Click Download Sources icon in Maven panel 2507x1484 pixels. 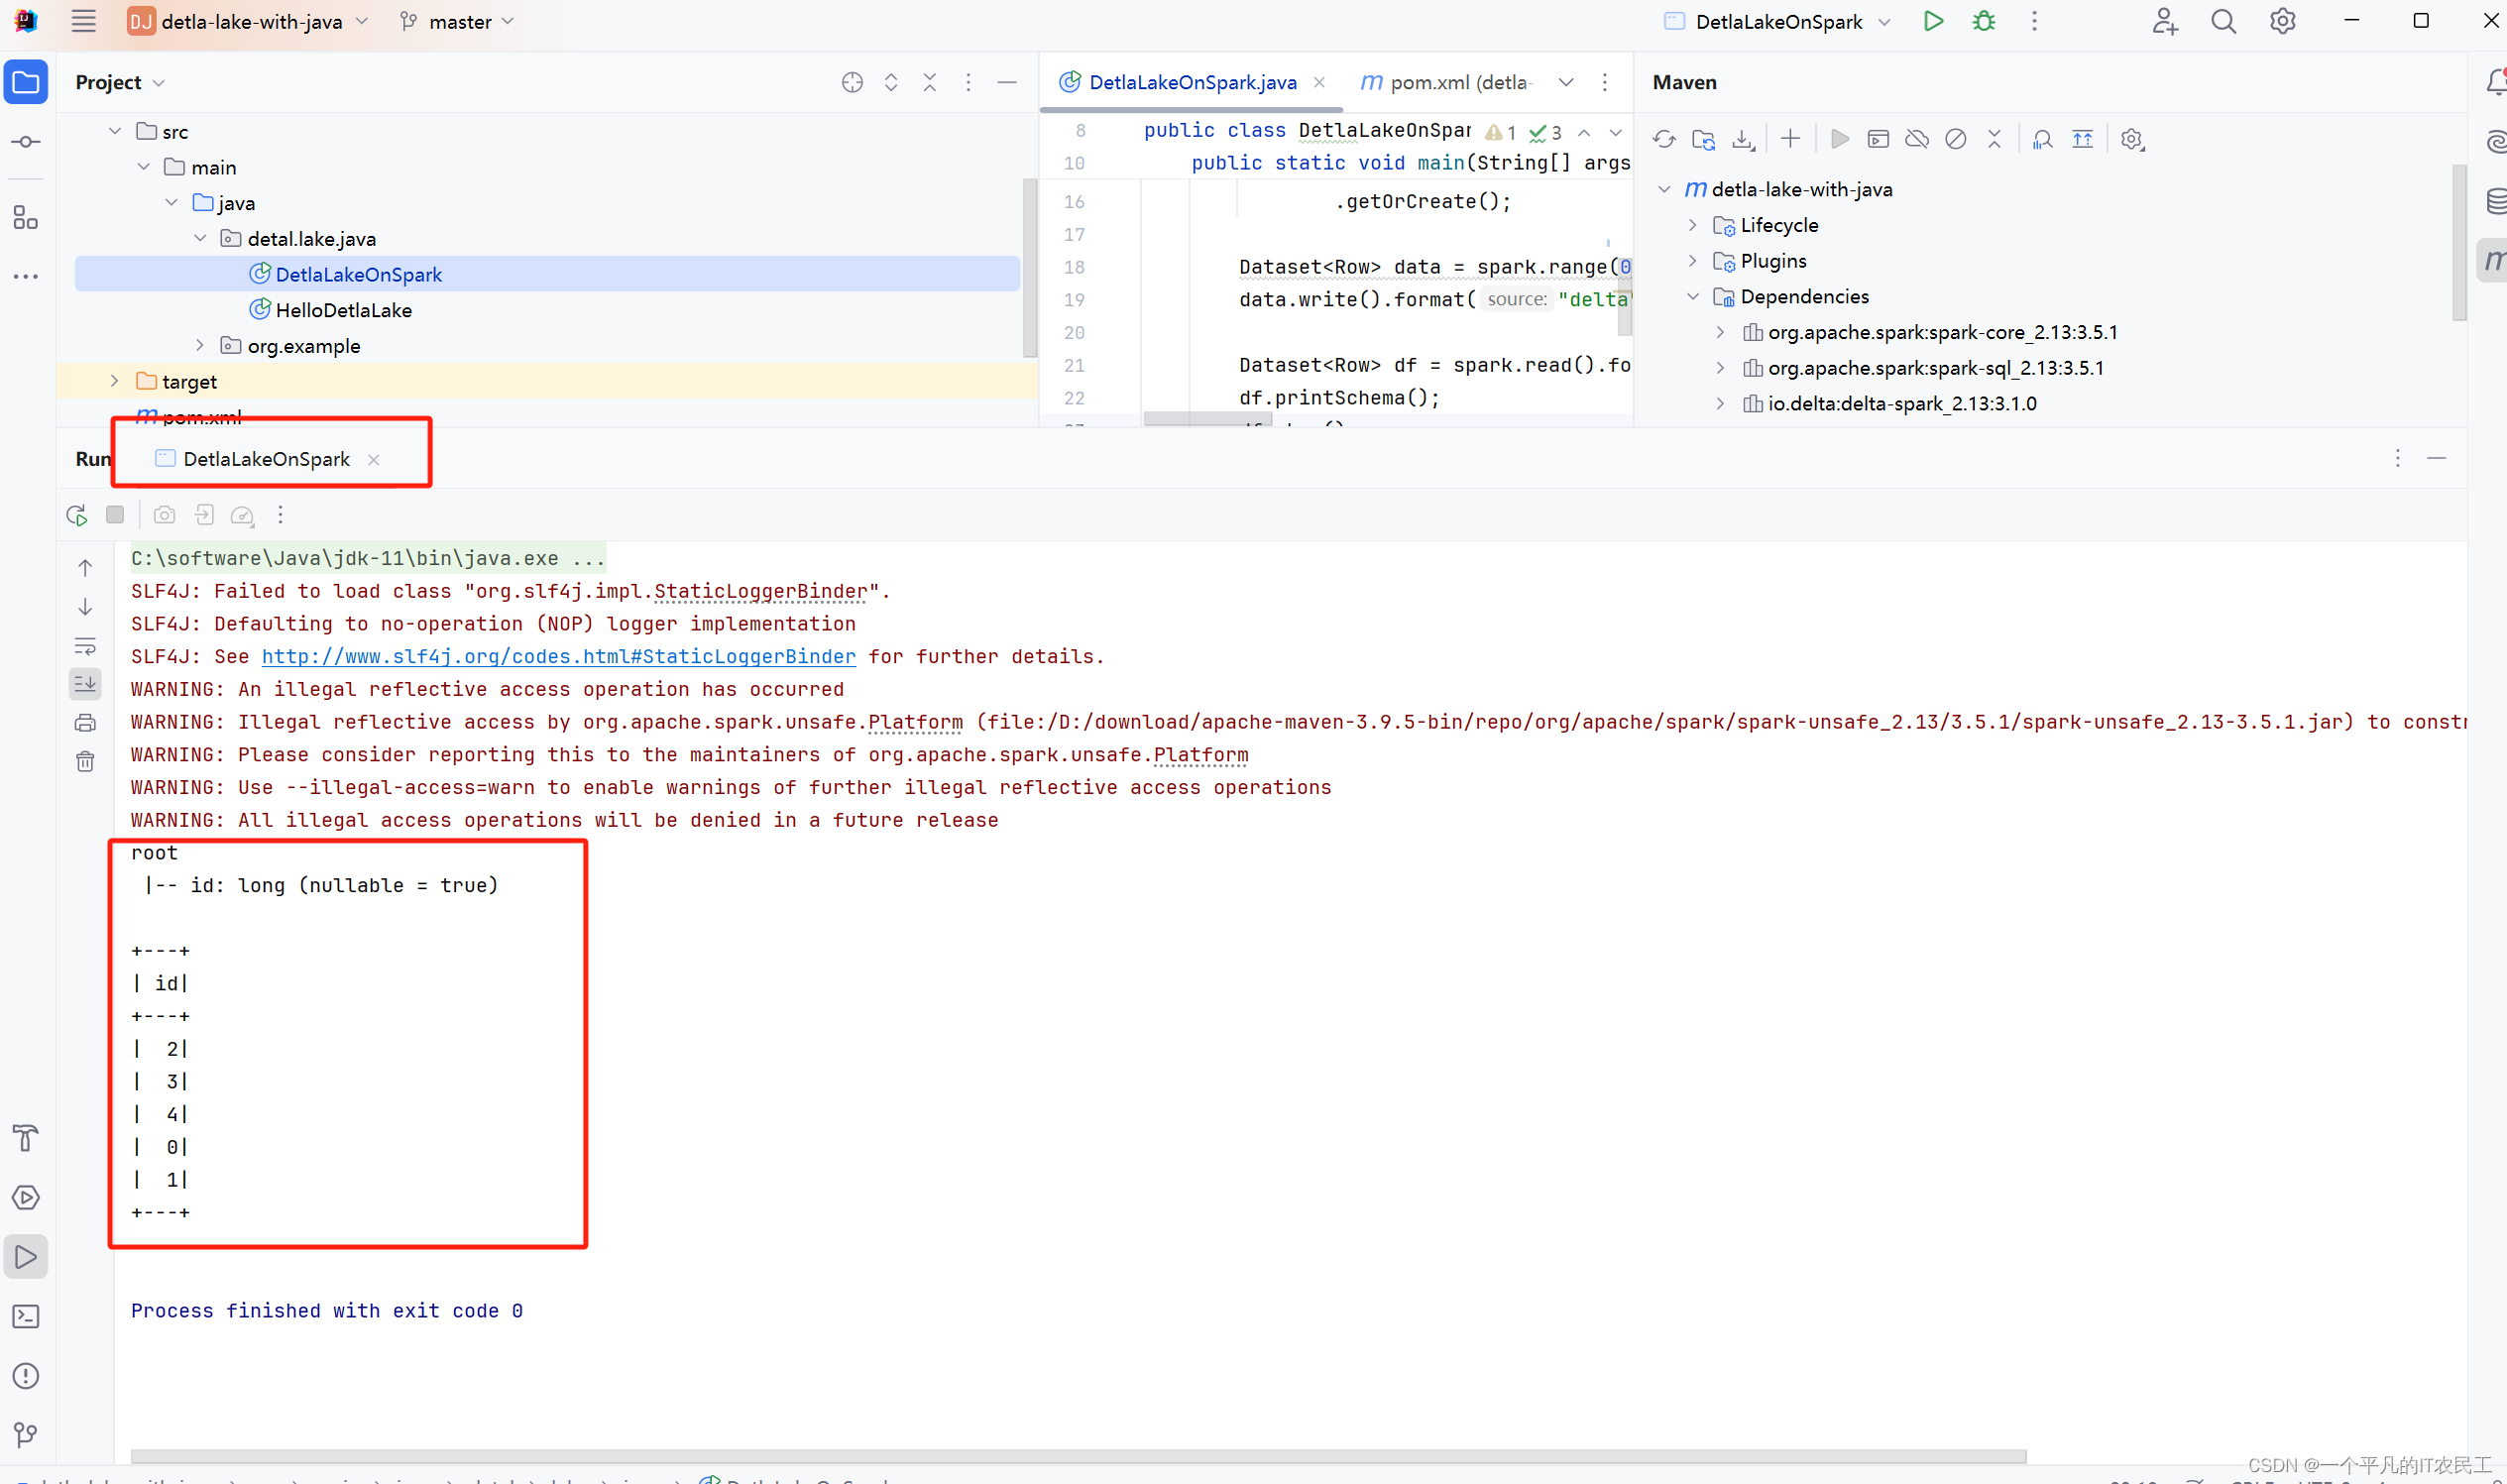1743,139
